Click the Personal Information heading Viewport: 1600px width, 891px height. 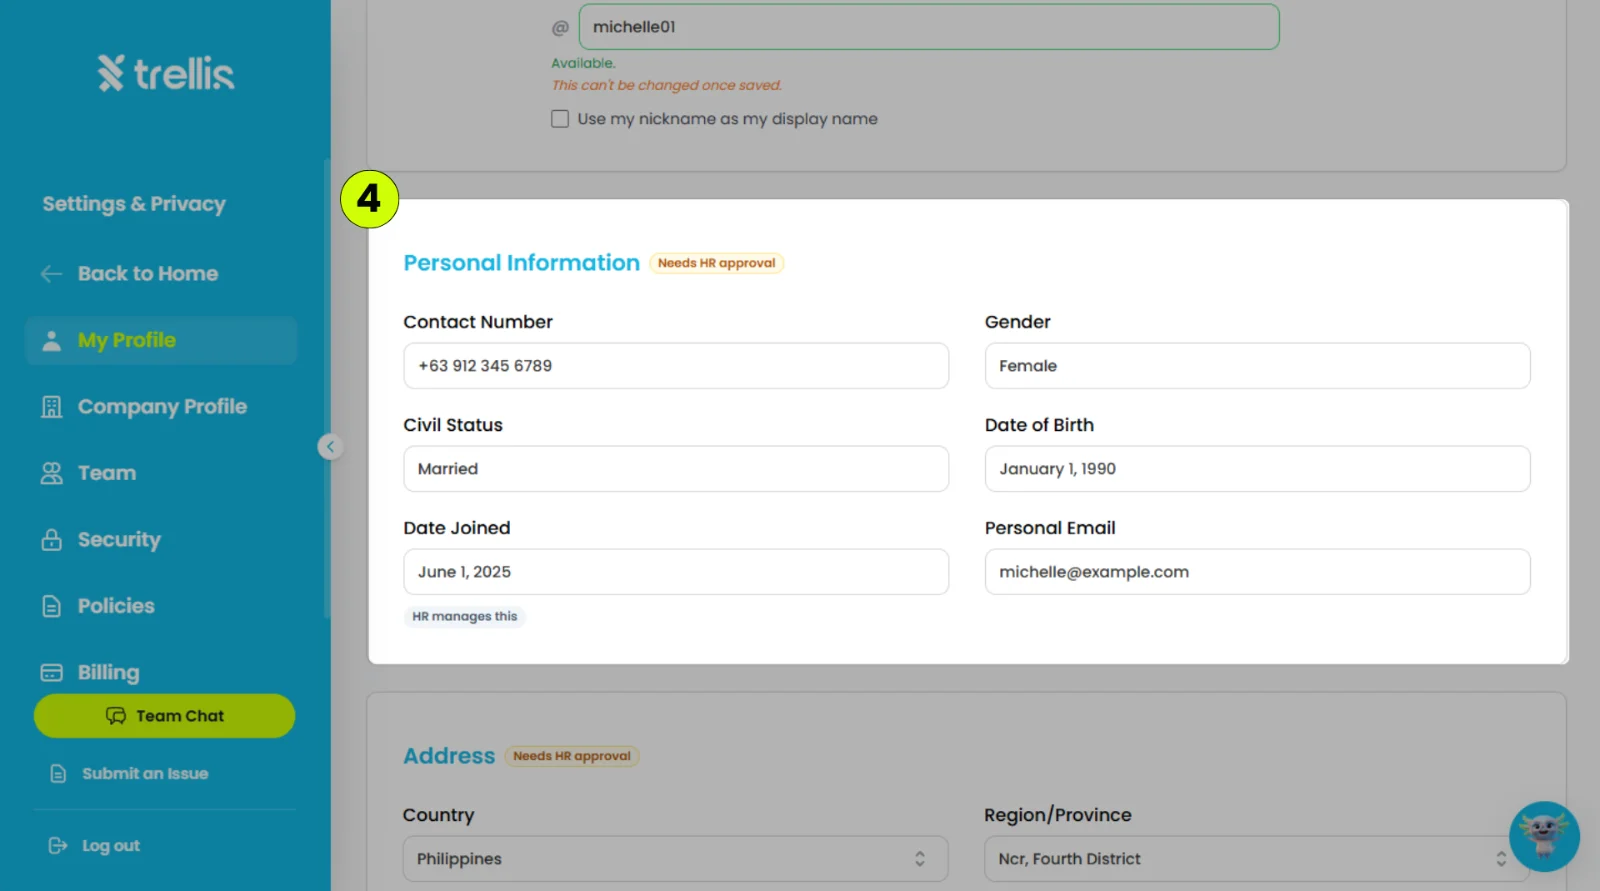pyautogui.click(x=521, y=263)
